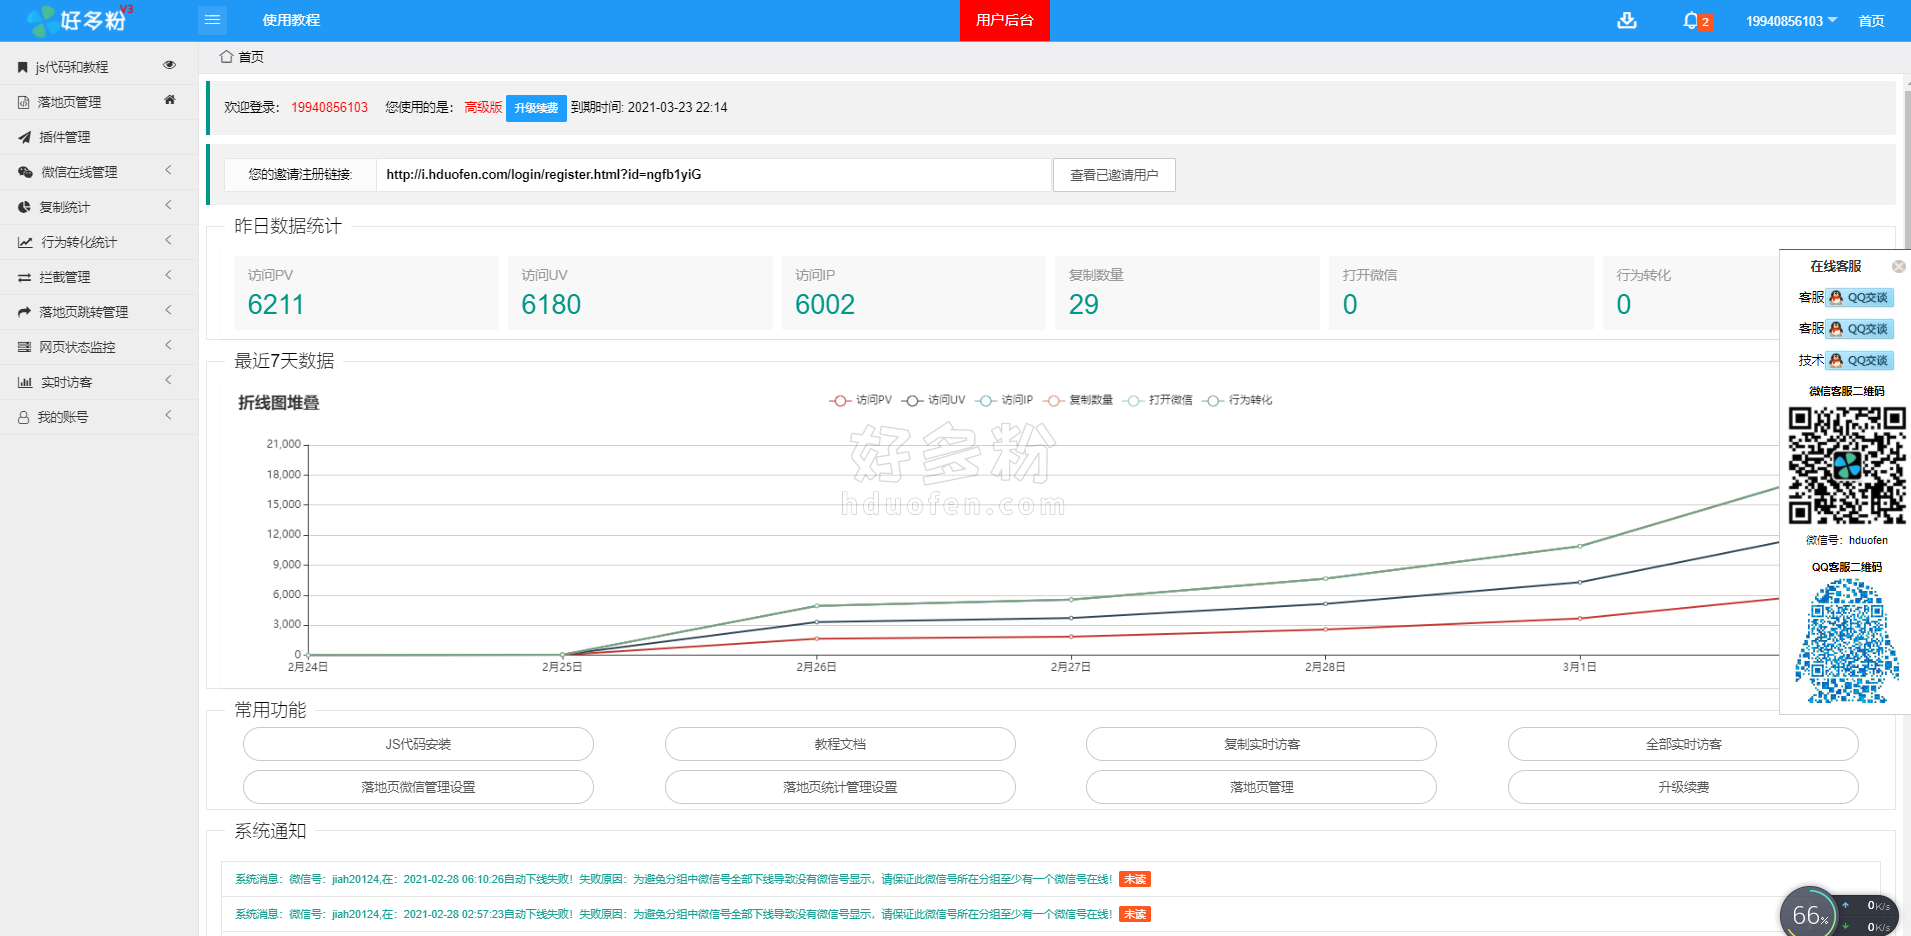
Task: Expand the 实时访客 chevron
Action: pos(168,380)
